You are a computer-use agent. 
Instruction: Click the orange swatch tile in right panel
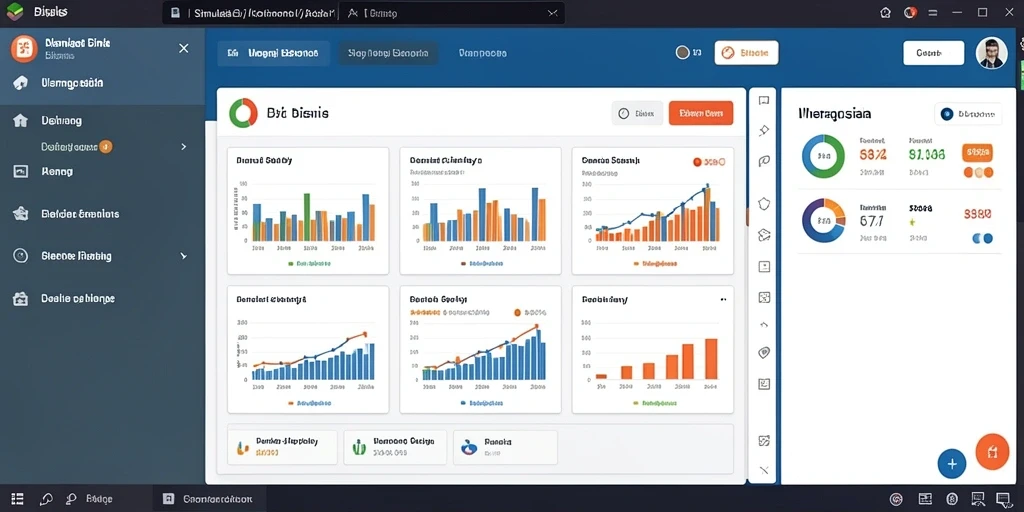tap(978, 153)
